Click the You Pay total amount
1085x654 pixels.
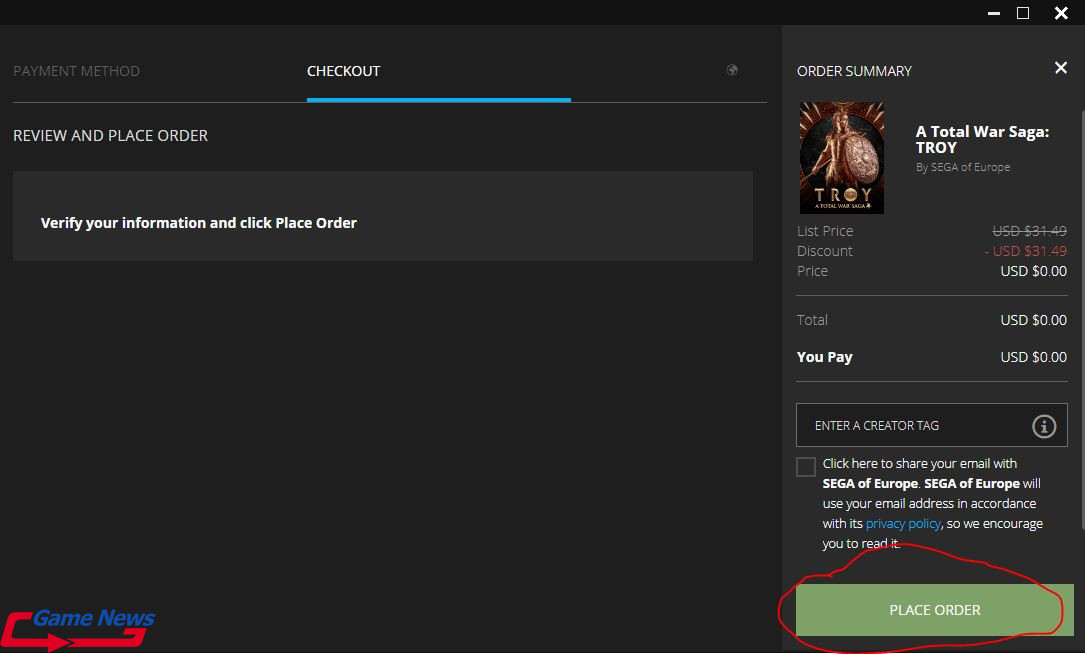(1033, 357)
